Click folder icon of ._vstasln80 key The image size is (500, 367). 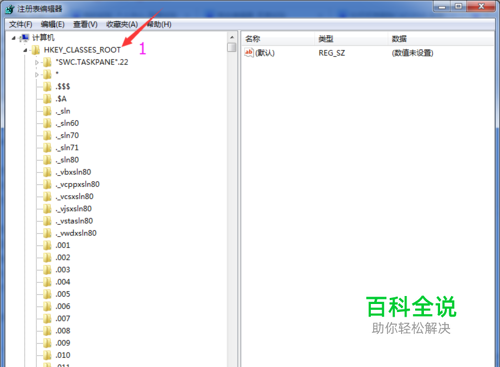pyautogui.click(x=47, y=221)
